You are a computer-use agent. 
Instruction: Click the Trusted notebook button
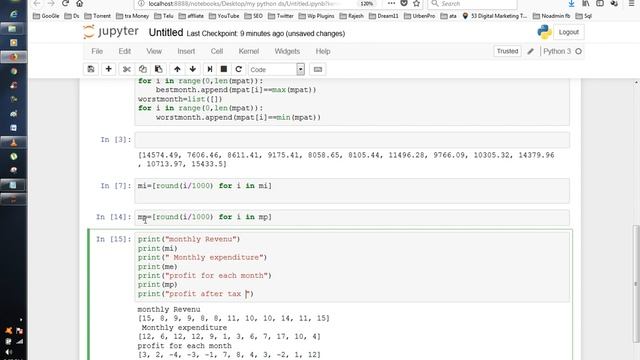pos(507,51)
